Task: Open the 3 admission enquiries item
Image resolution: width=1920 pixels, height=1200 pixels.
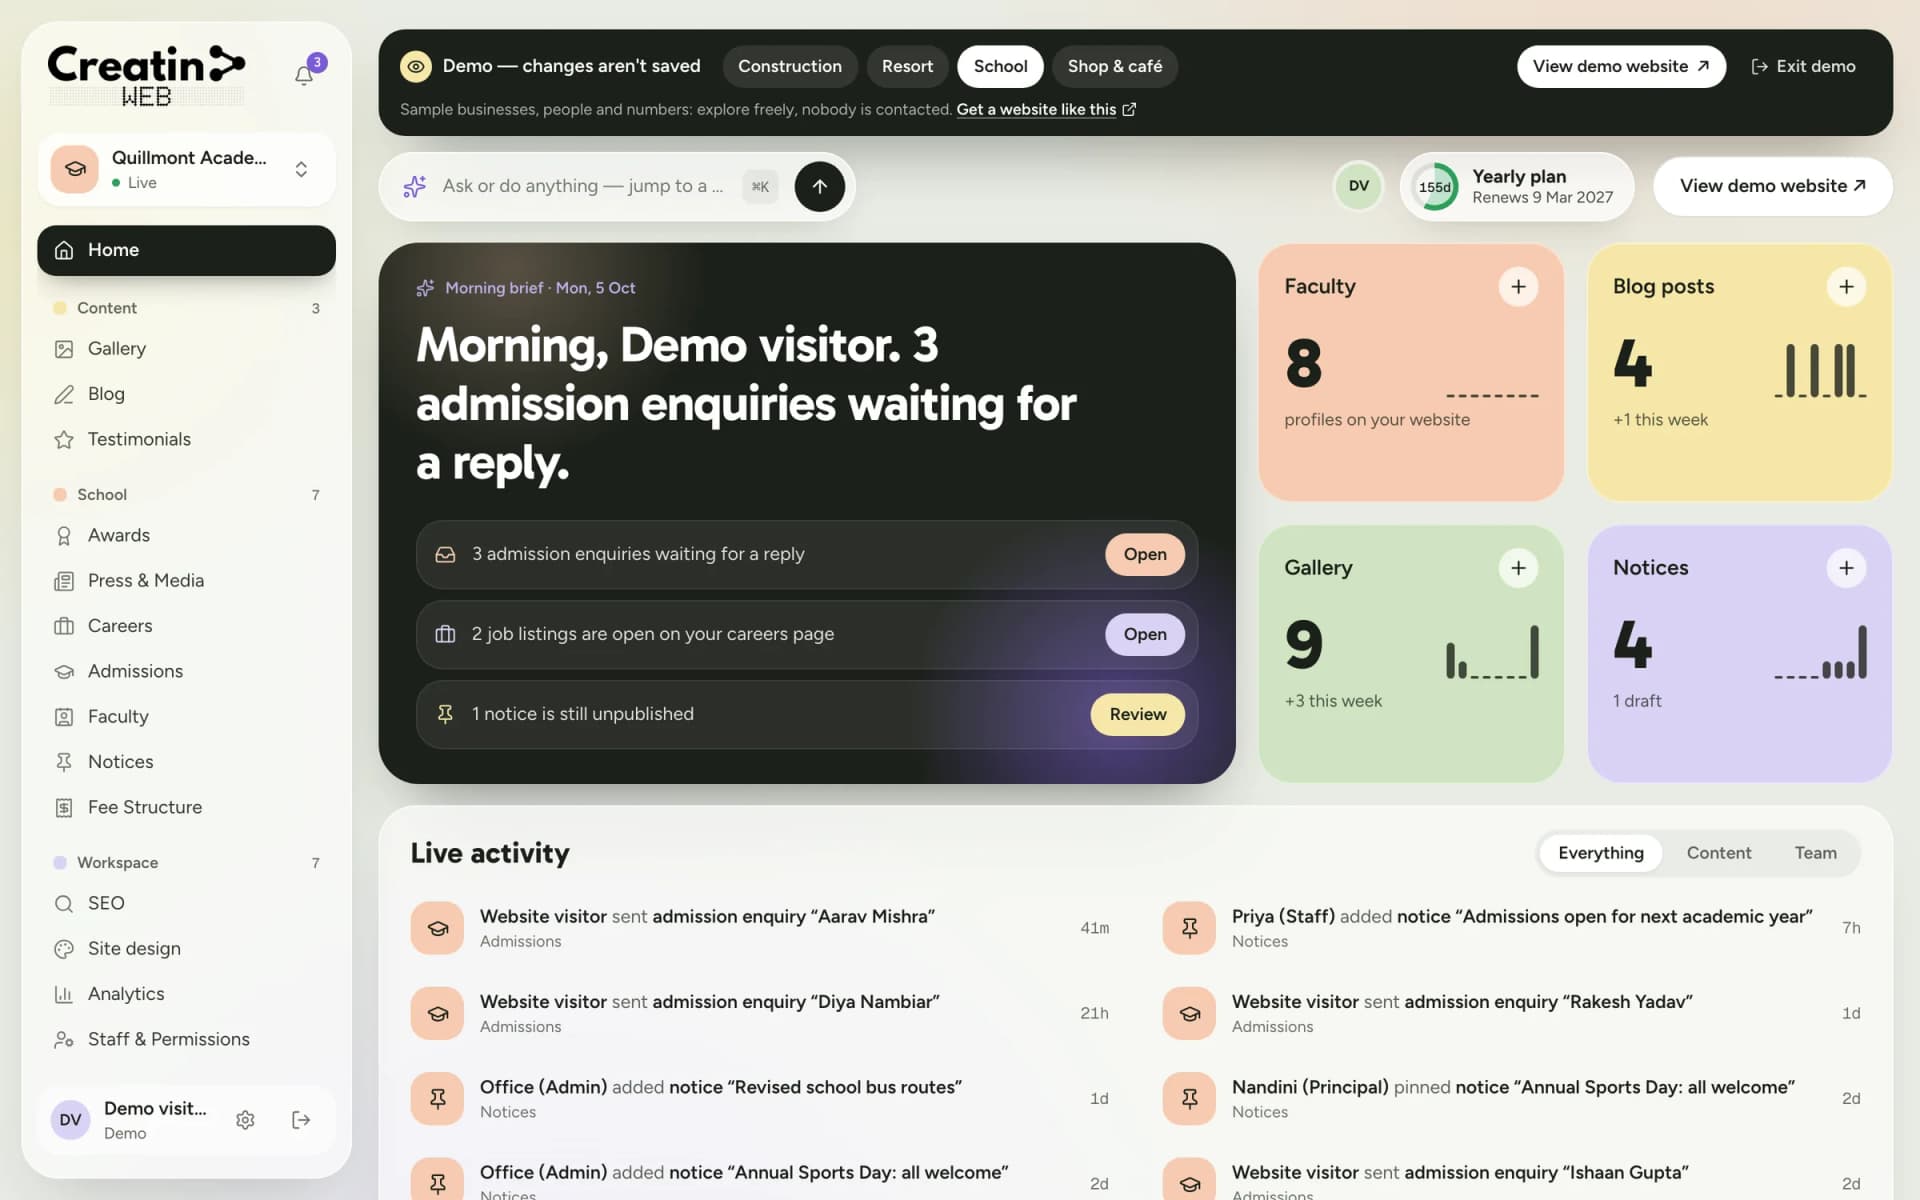Action: [1144, 554]
